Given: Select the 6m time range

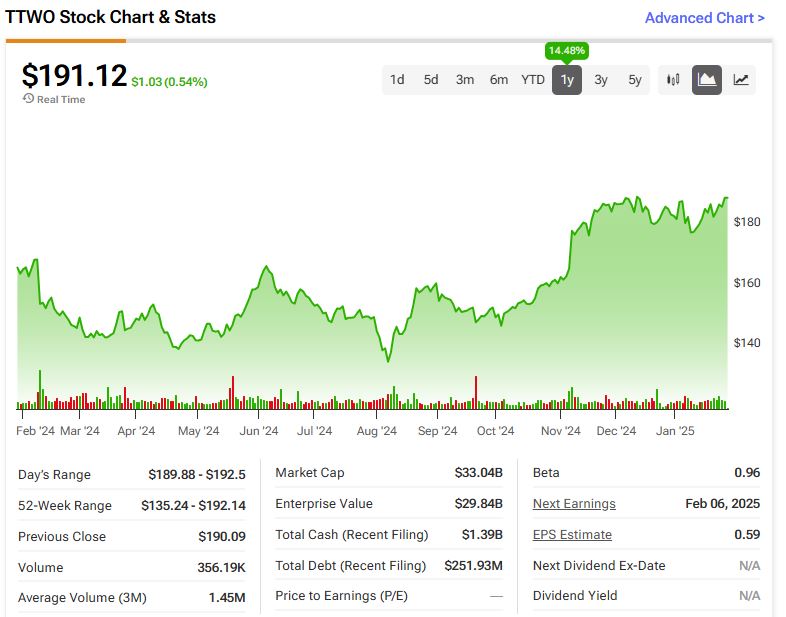Looking at the screenshot, I should [499, 80].
